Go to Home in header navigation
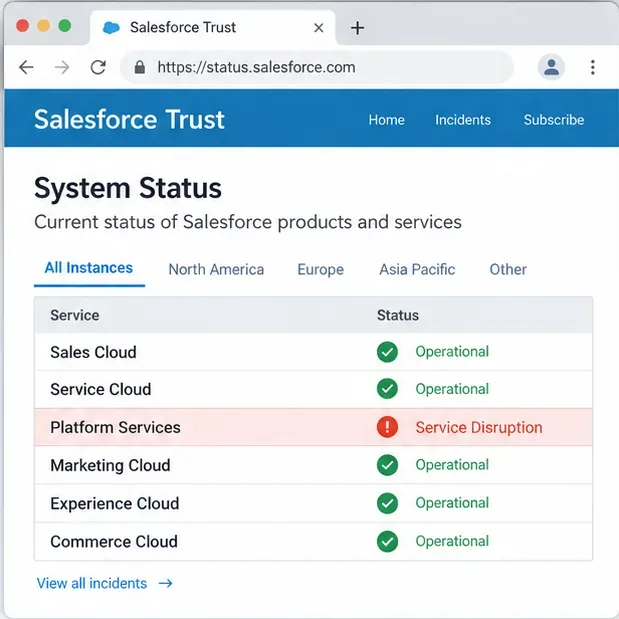Viewport: 619px width, 619px height. click(386, 120)
